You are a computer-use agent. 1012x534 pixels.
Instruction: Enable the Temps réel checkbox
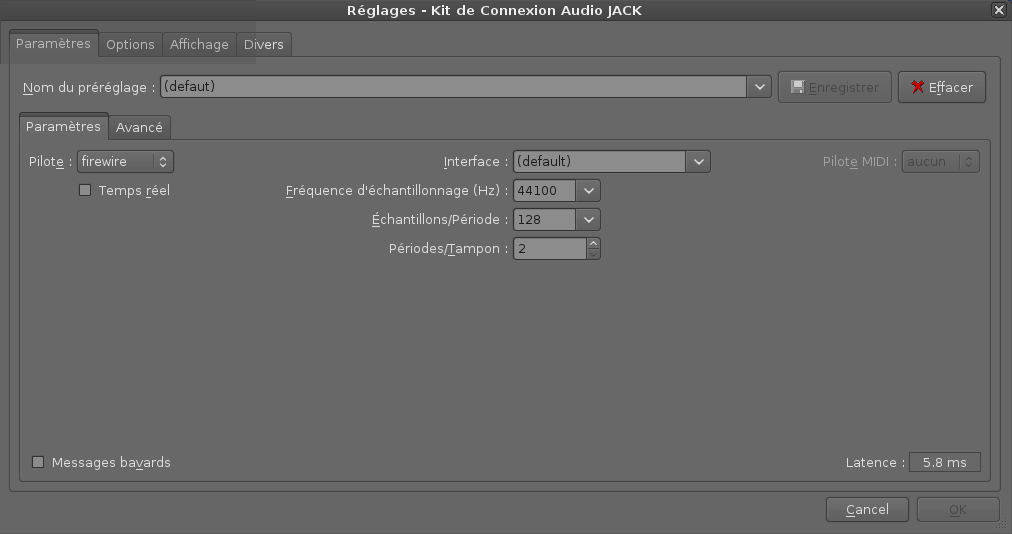click(85, 190)
